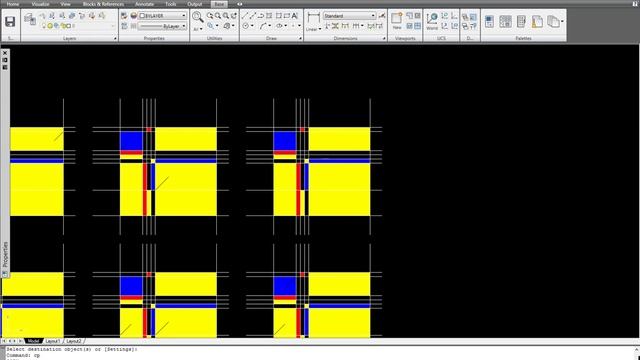
Task: Open the Home ribbon tab
Action: click(x=13, y=4)
